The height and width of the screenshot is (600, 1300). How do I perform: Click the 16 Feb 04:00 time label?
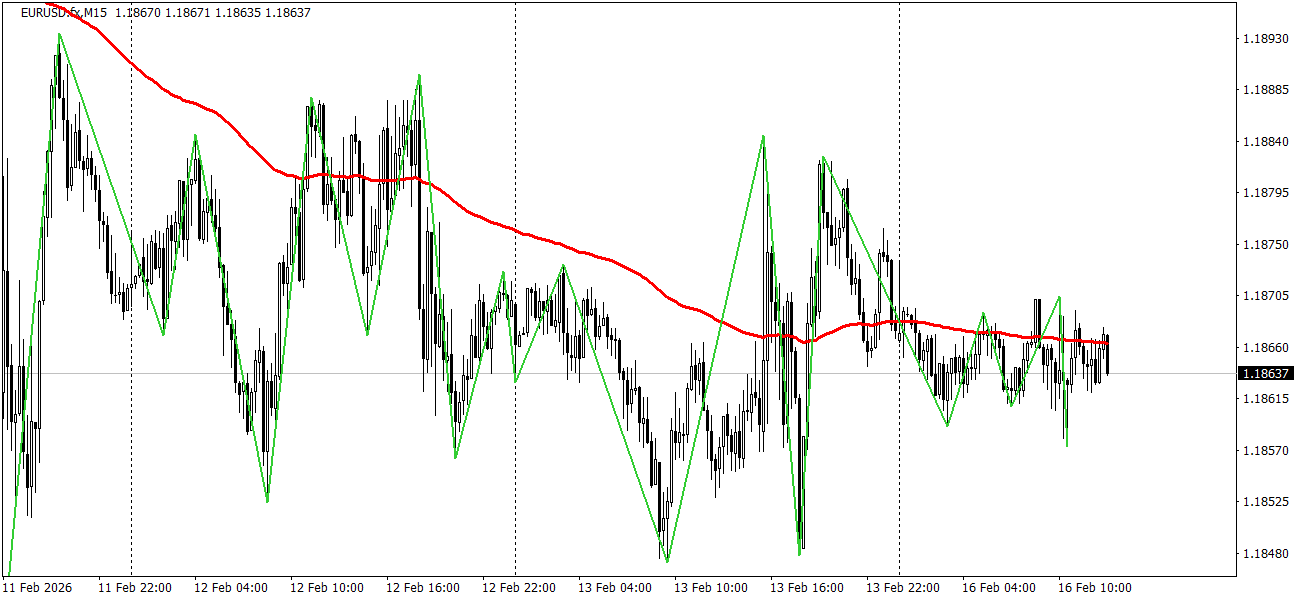coord(999,588)
